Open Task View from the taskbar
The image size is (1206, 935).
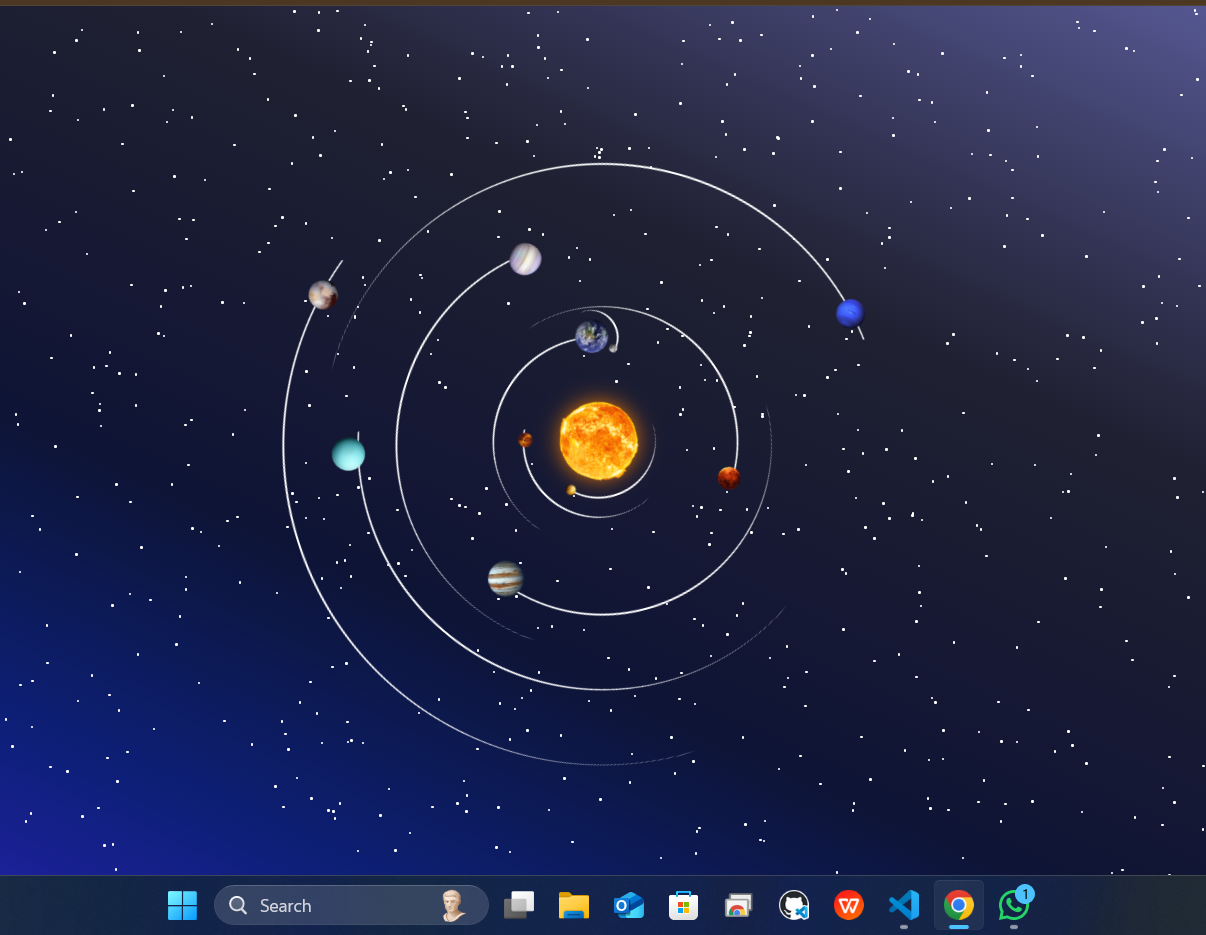(x=518, y=905)
